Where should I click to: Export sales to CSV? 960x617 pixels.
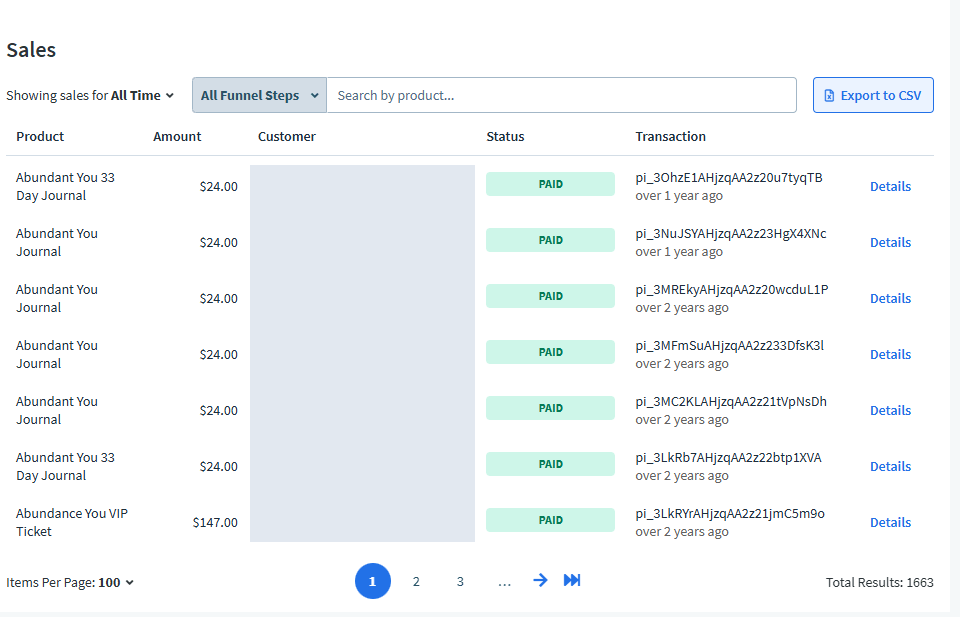click(x=873, y=95)
